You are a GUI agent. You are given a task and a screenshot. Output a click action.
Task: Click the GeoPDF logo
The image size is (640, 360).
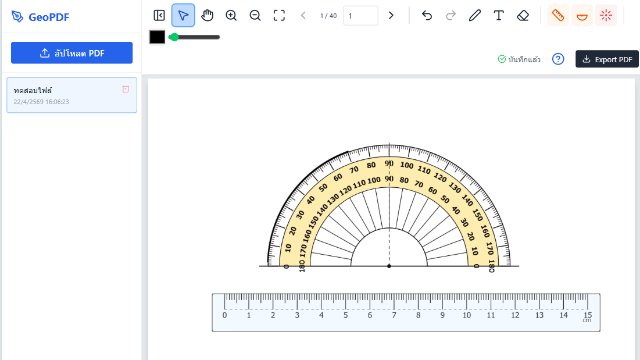tap(40, 17)
